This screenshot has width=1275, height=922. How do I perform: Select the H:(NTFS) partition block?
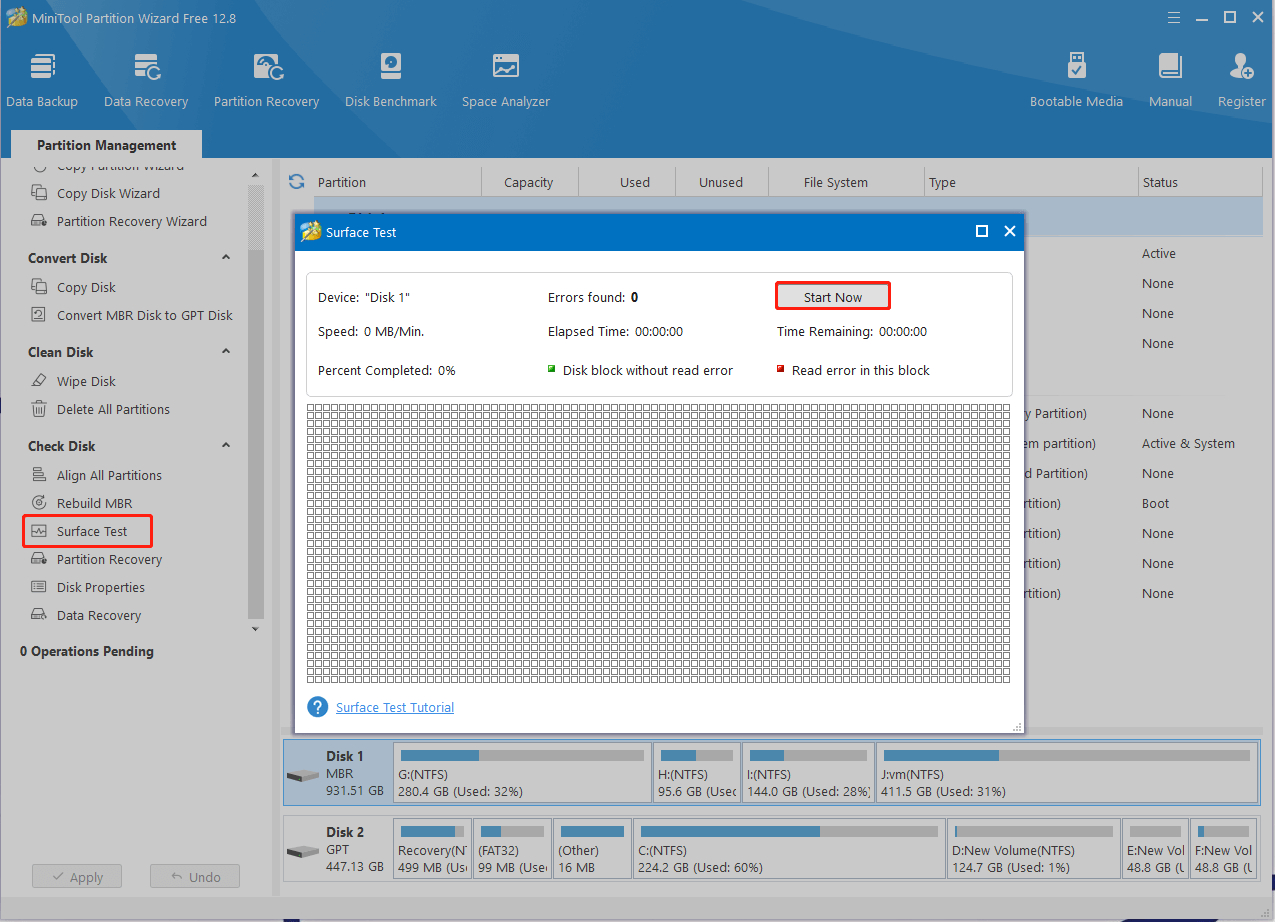point(697,773)
